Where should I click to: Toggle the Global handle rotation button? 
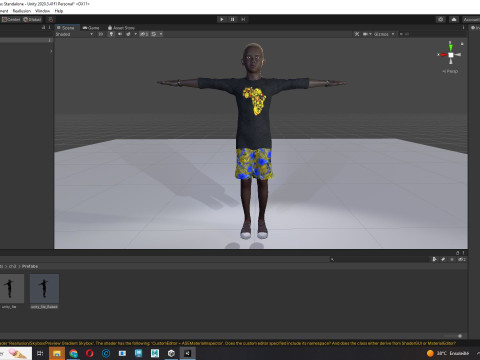pyautogui.click(x=32, y=20)
